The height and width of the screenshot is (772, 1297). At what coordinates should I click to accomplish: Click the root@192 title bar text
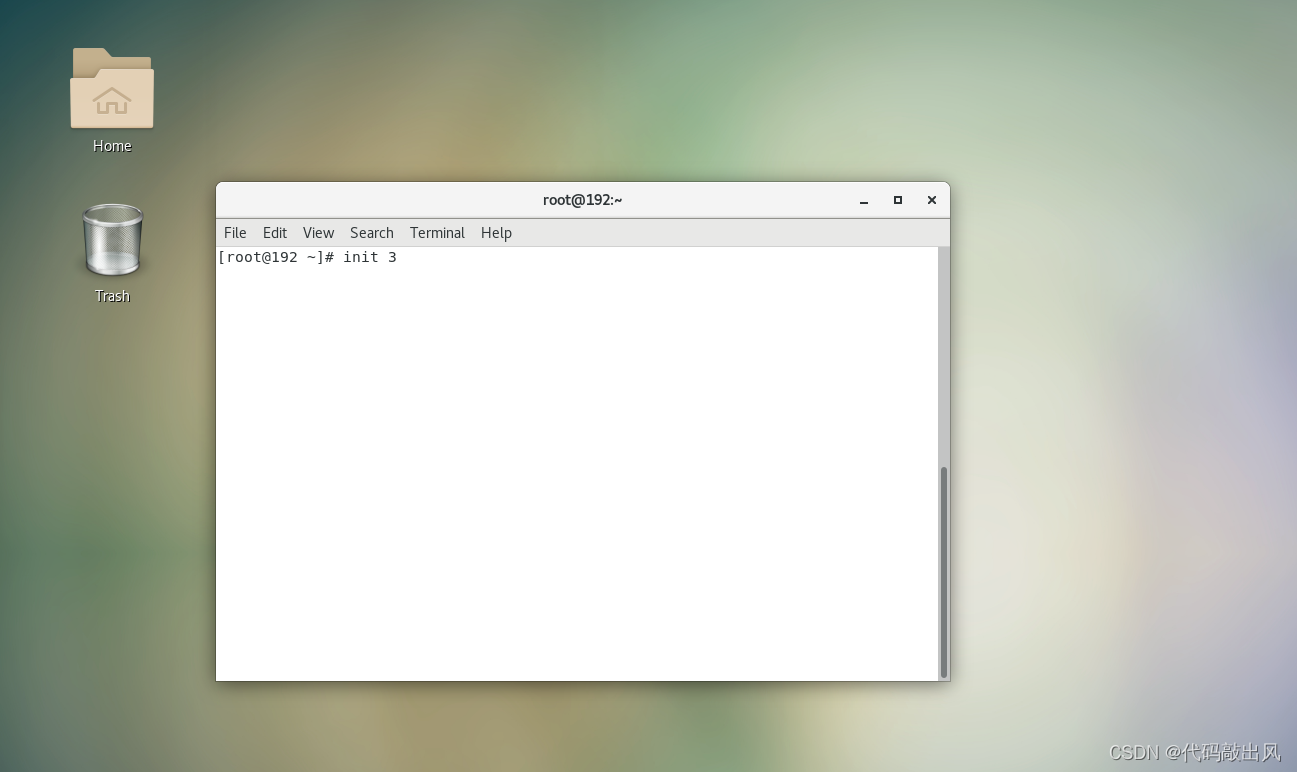[x=581, y=199]
